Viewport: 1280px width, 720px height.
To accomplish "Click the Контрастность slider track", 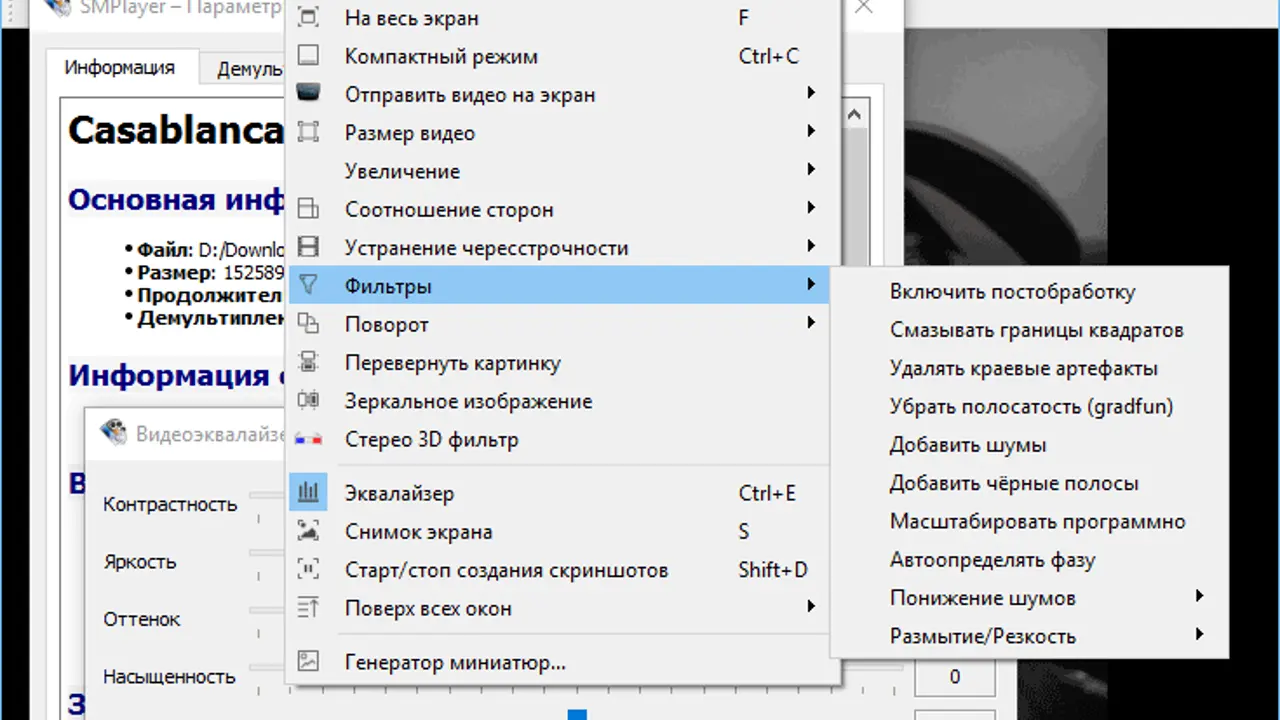I will coord(267,494).
